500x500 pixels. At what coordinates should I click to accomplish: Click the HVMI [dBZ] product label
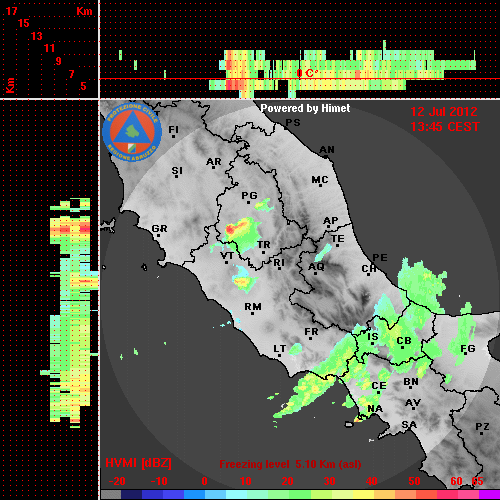coord(138,463)
